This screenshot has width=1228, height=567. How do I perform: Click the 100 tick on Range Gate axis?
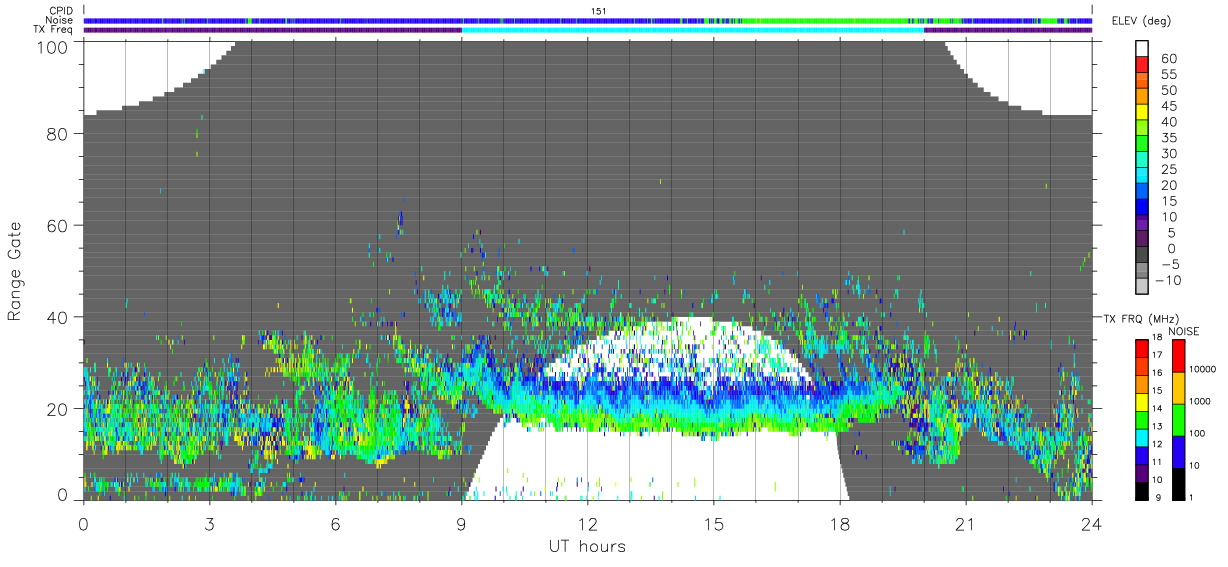click(x=52, y=46)
